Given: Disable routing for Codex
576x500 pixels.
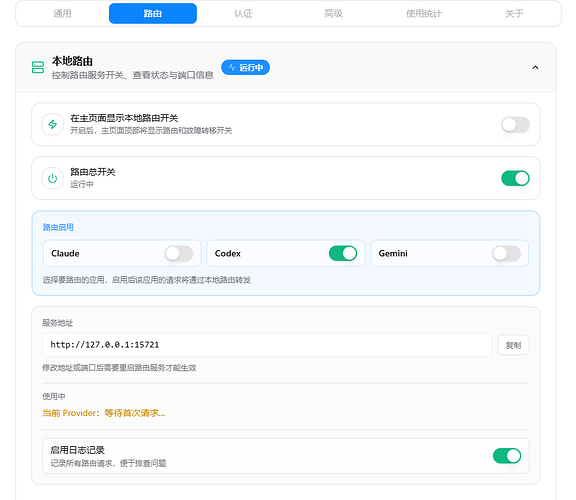Looking at the screenshot, I should click(x=343, y=253).
